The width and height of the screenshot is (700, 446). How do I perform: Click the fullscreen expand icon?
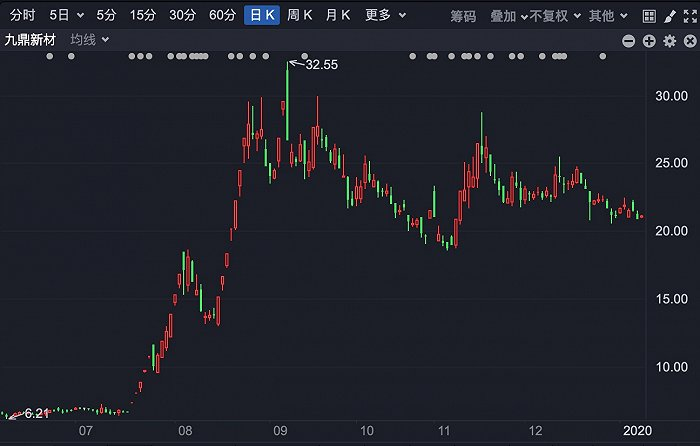click(690, 17)
